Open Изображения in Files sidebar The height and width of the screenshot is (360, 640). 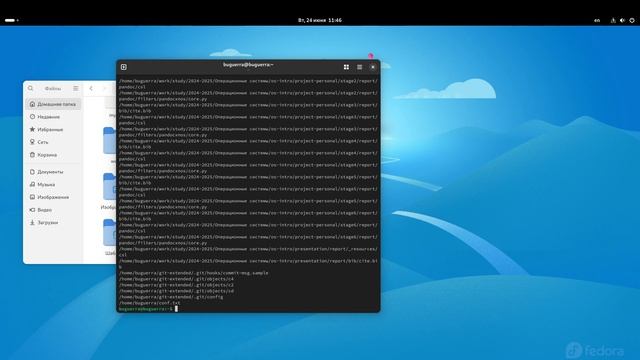coord(53,197)
